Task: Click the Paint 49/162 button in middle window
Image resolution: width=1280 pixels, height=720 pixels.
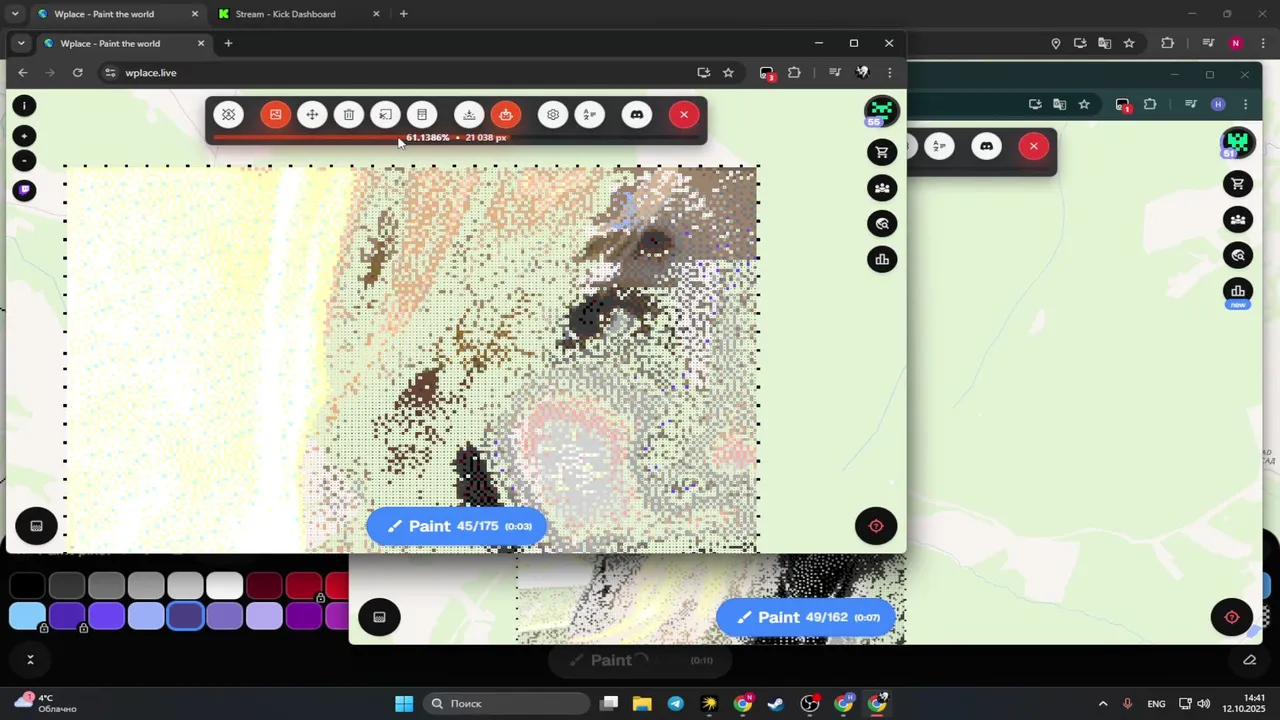Action: click(806, 618)
